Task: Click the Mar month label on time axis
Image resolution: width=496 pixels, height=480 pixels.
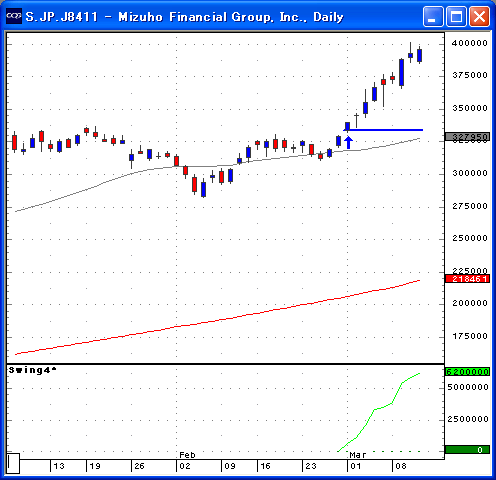Action: click(x=358, y=455)
